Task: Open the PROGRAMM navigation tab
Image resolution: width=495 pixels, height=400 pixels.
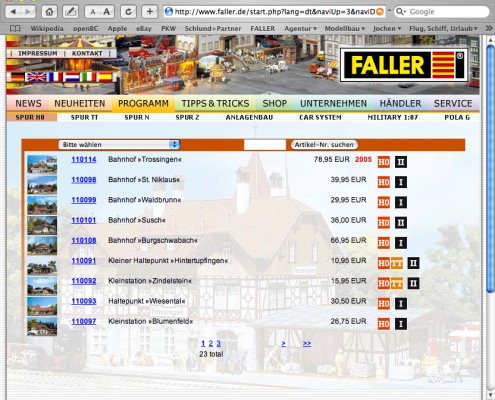Action: (x=143, y=104)
